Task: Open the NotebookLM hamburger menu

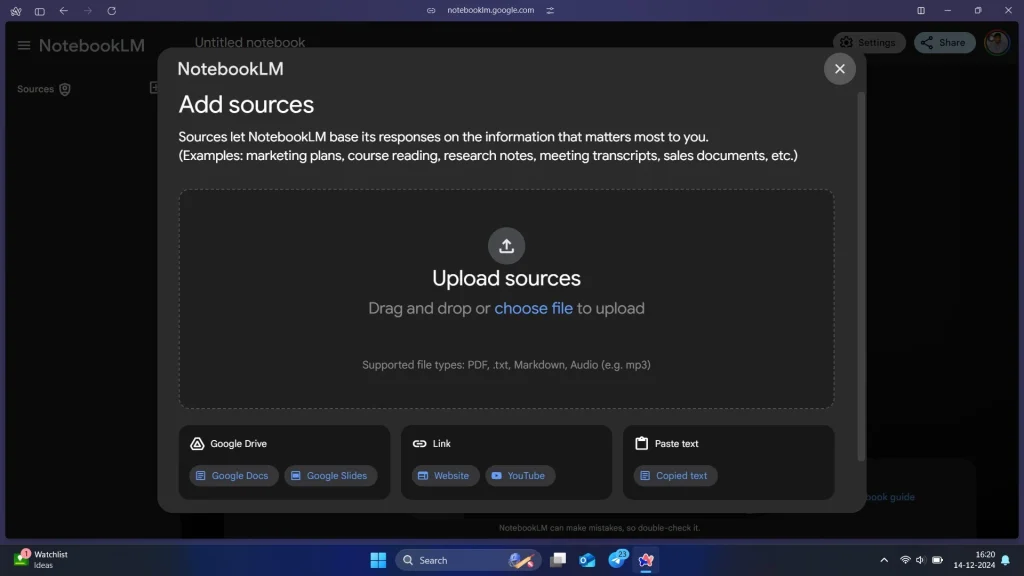Action: tap(24, 45)
